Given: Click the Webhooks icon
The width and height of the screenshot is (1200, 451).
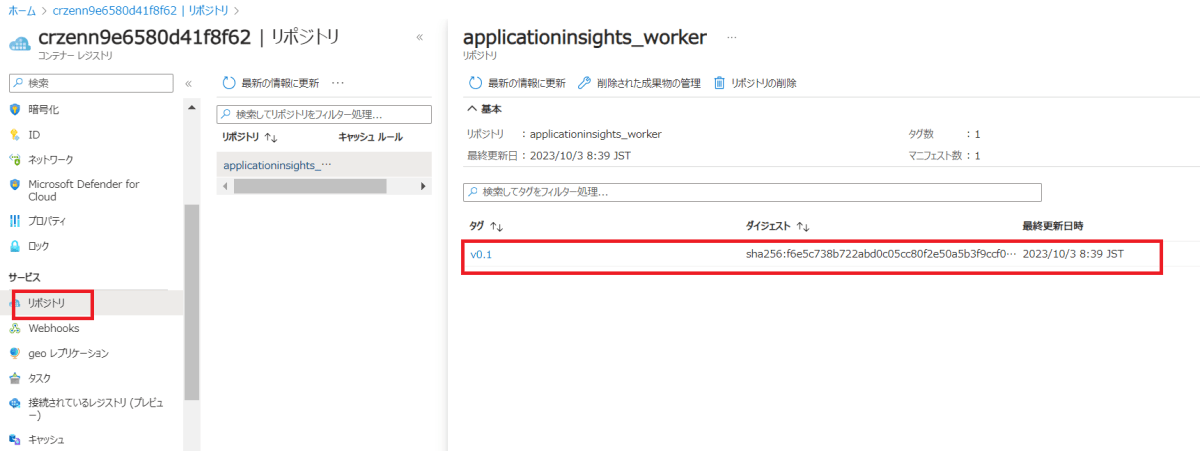Looking at the screenshot, I should point(15,328).
